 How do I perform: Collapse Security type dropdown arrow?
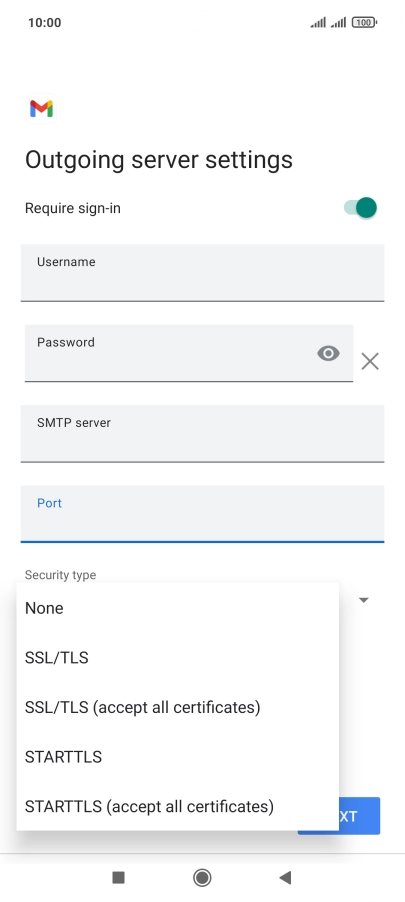pyautogui.click(x=364, y=600)
